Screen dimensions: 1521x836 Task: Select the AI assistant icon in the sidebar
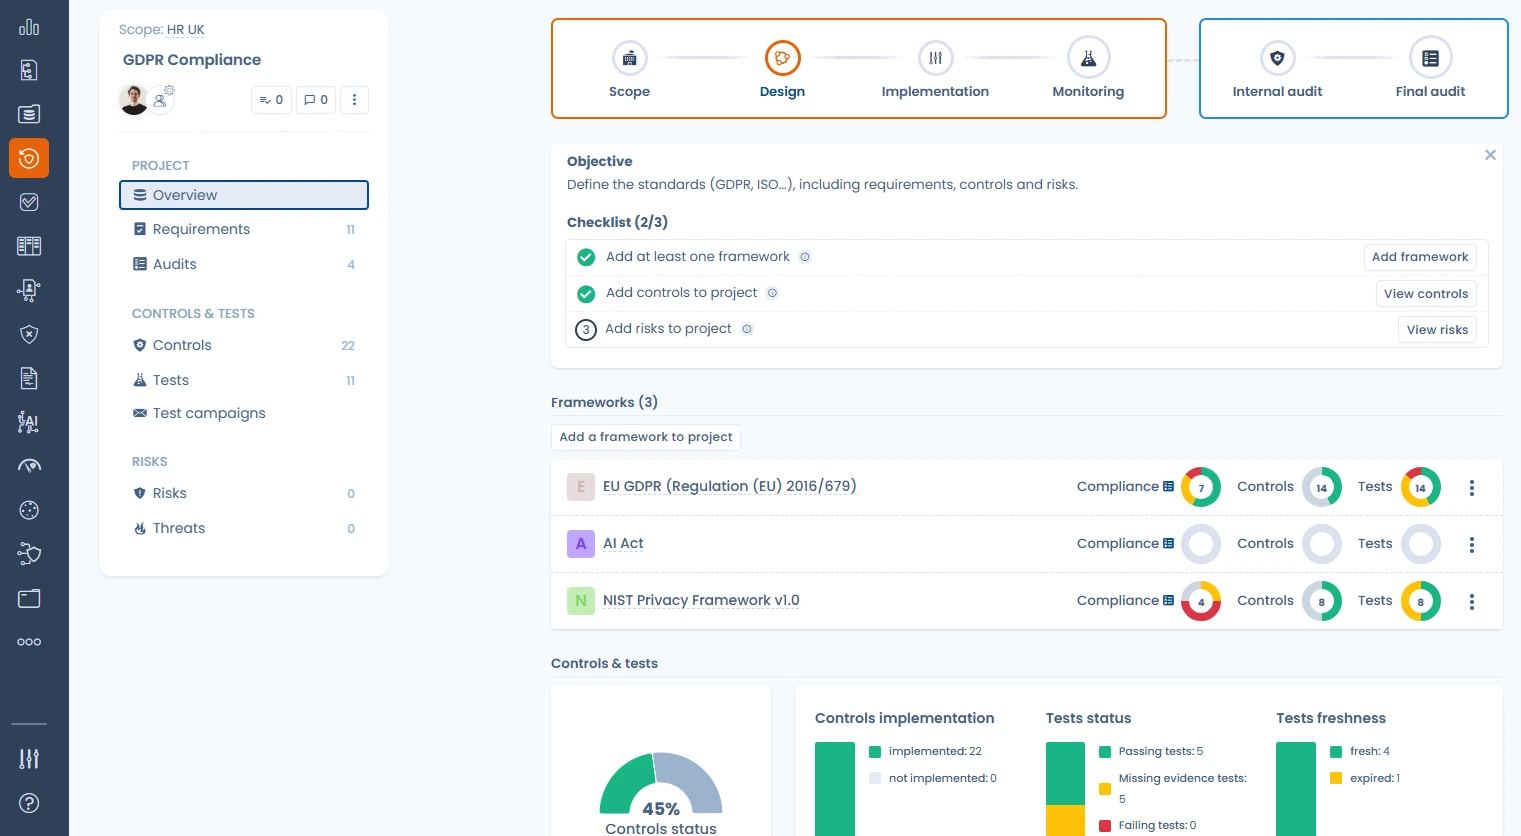pos(29,422)
